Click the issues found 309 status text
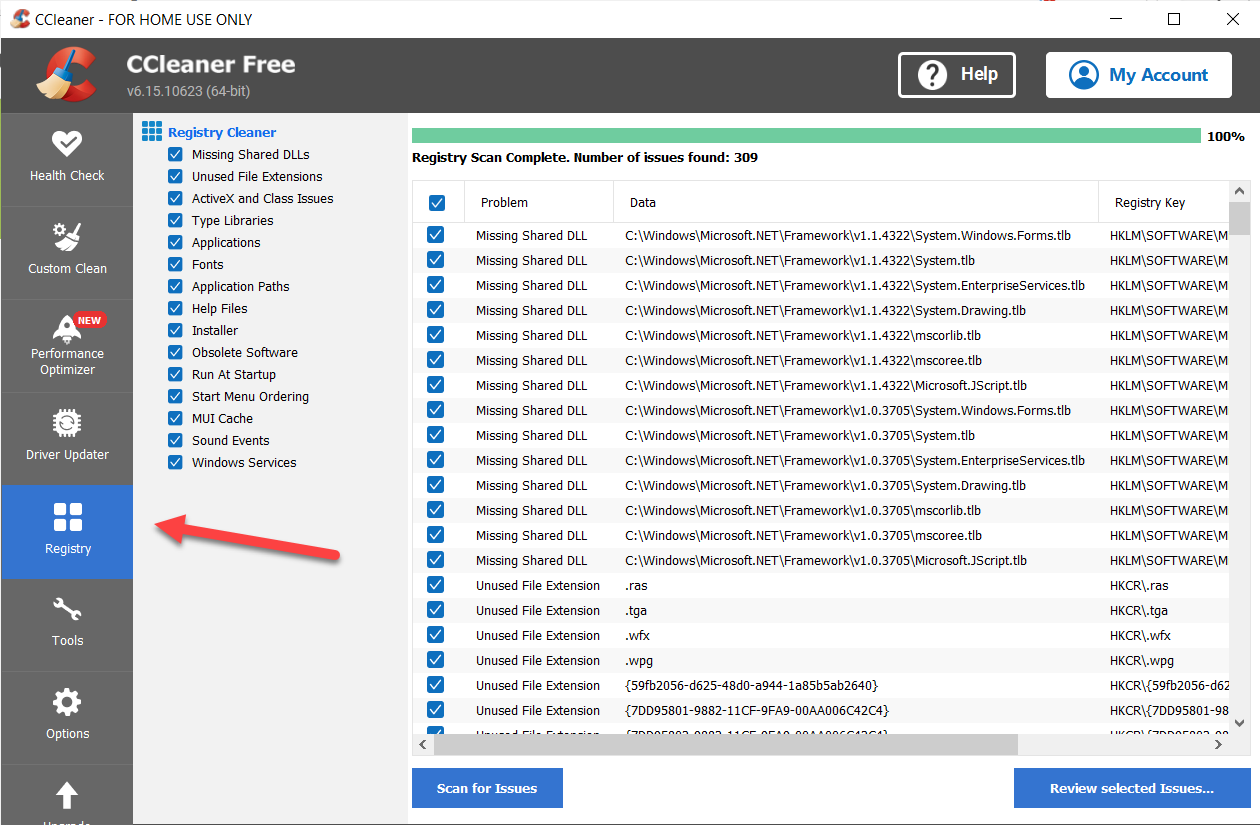 [585, 157]
